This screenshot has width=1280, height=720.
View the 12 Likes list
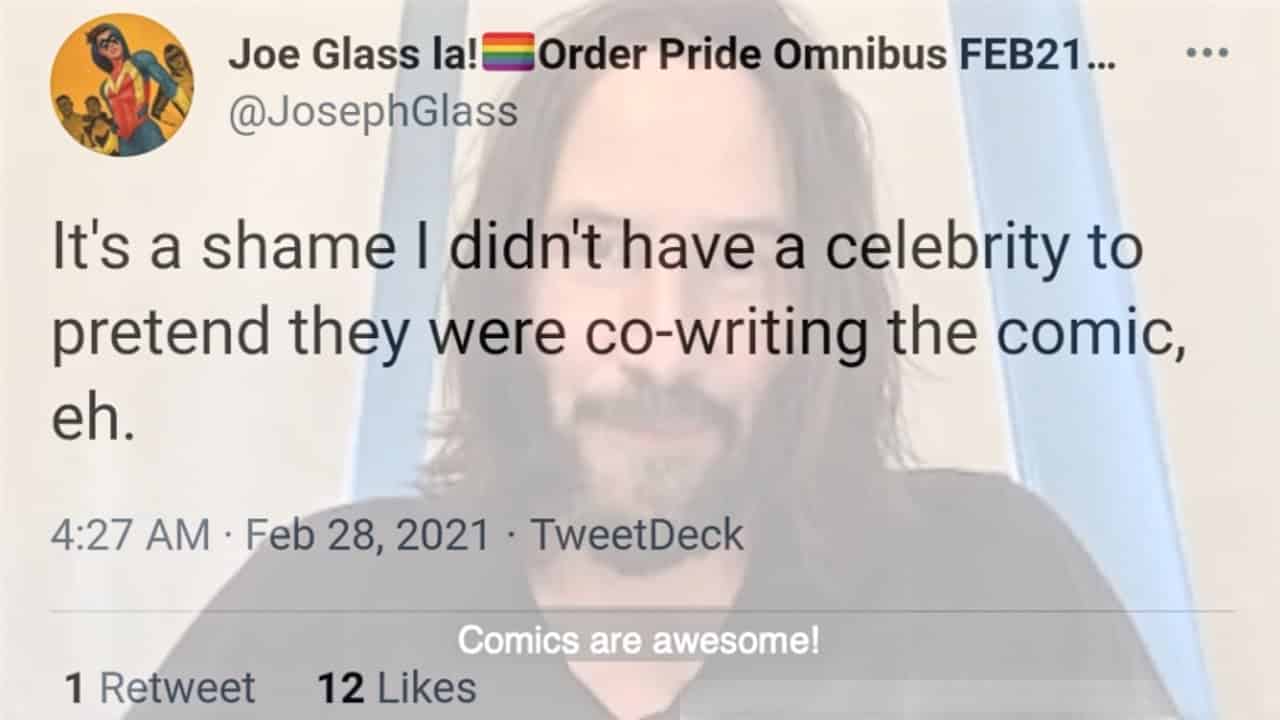click(396, 688)
